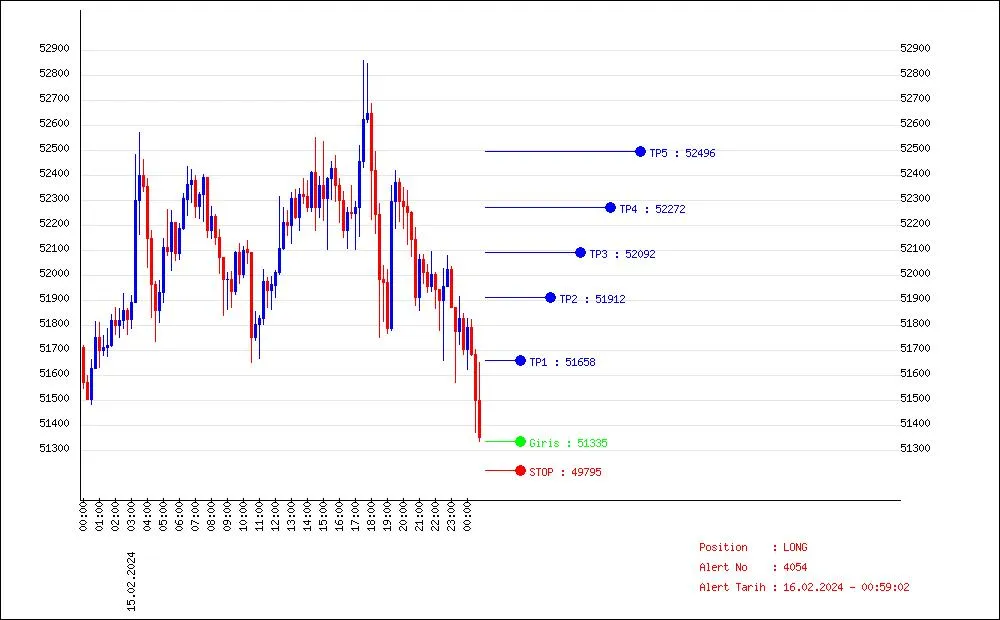The image size is (1000, 620).
Task: Click the 15.02.2024 date label
Action: (131, 582)
